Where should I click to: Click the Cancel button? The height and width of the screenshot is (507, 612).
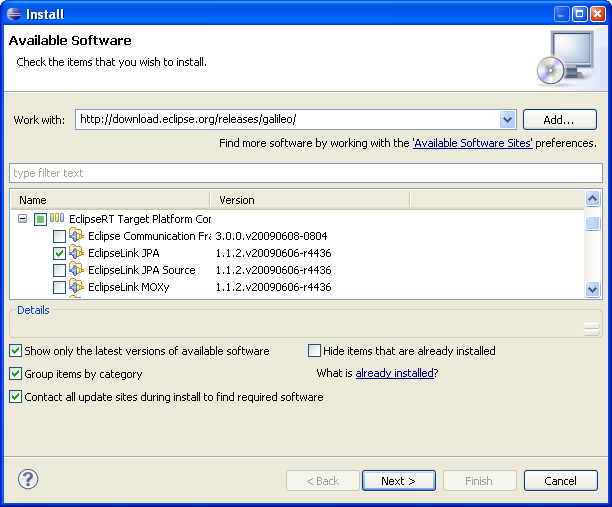click(560, 480)
